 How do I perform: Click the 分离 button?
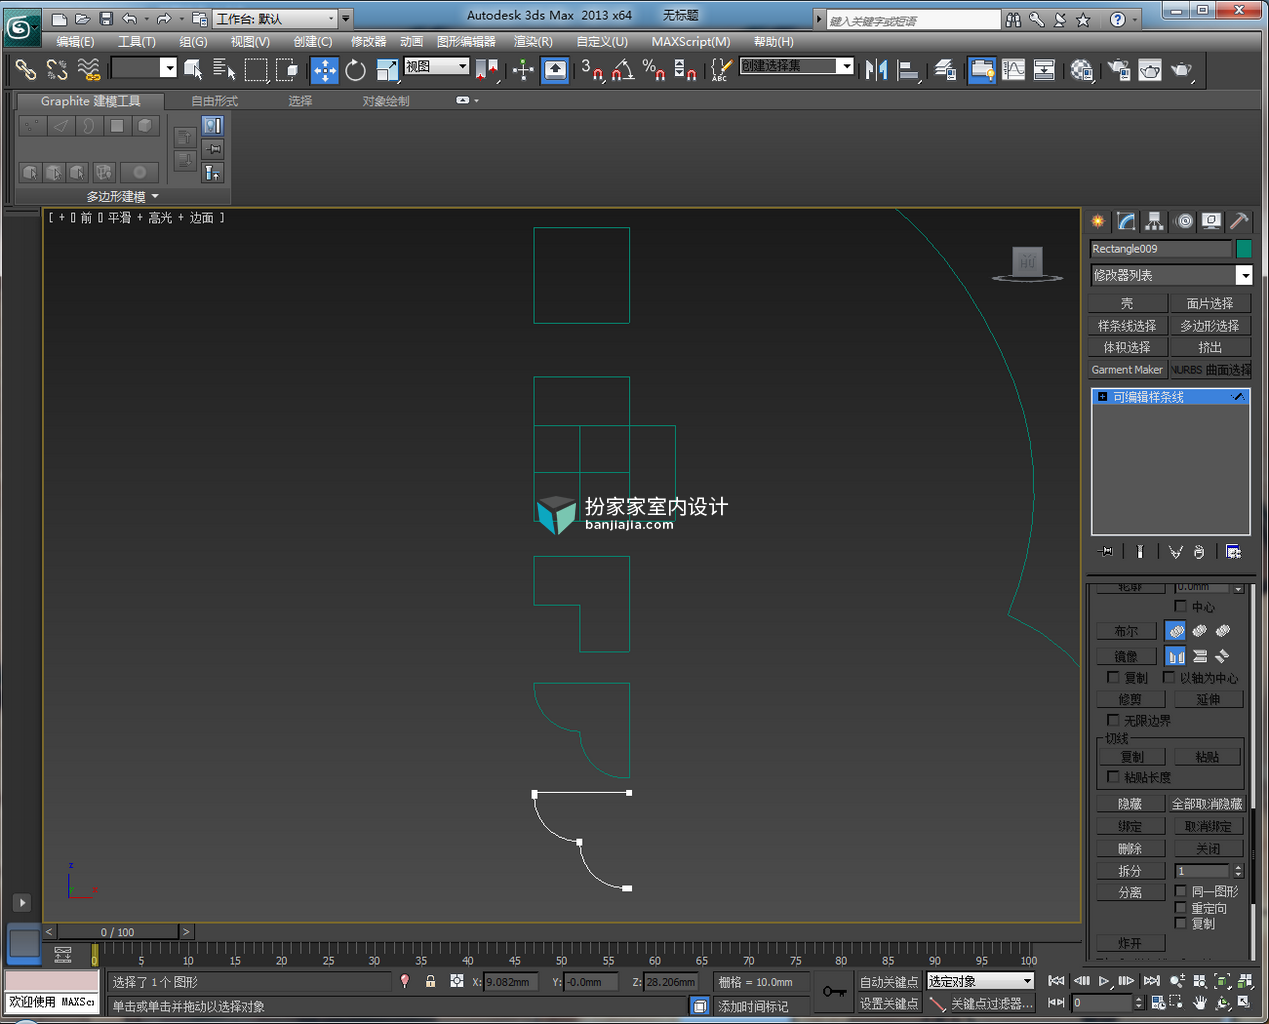tap(1130, 892)
